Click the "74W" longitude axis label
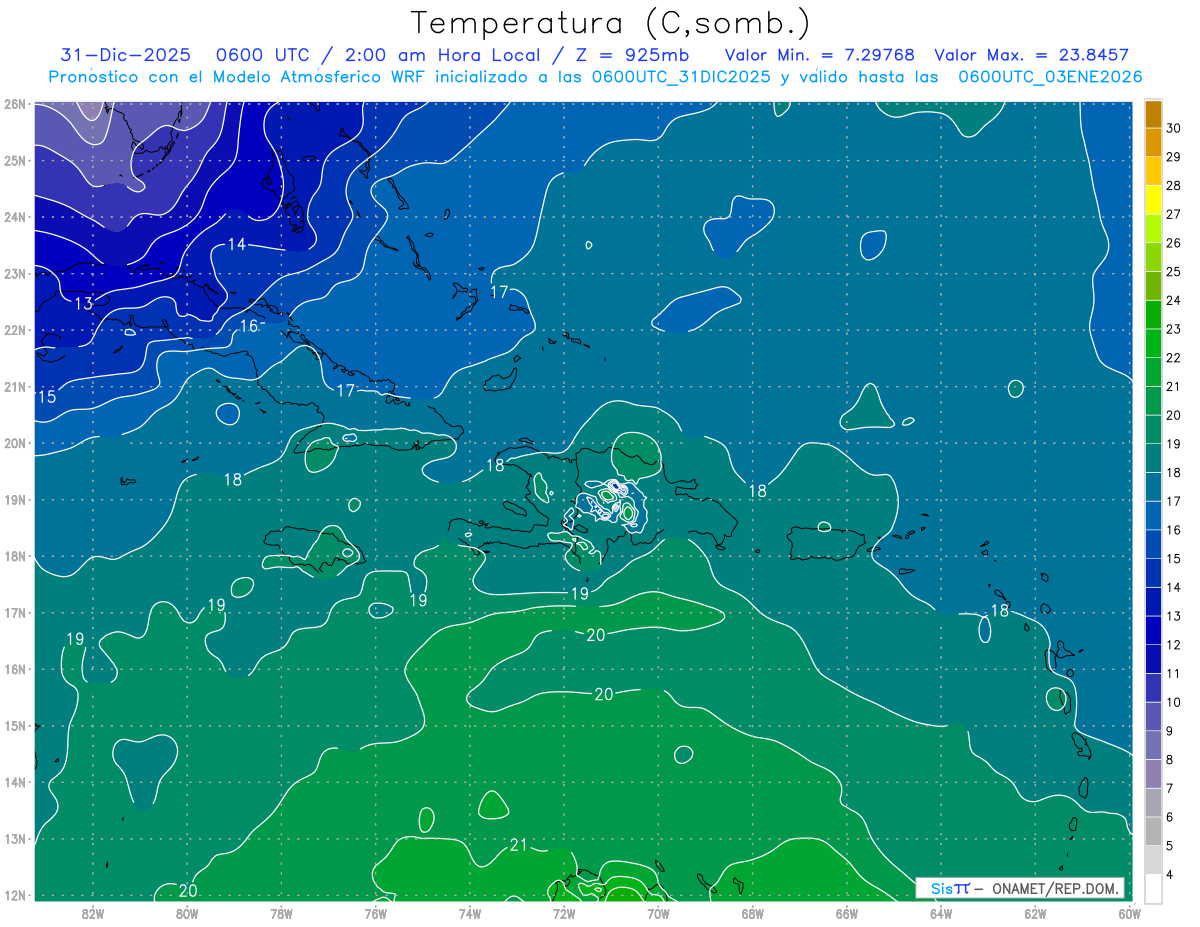1200x927 pixels. 470,913
